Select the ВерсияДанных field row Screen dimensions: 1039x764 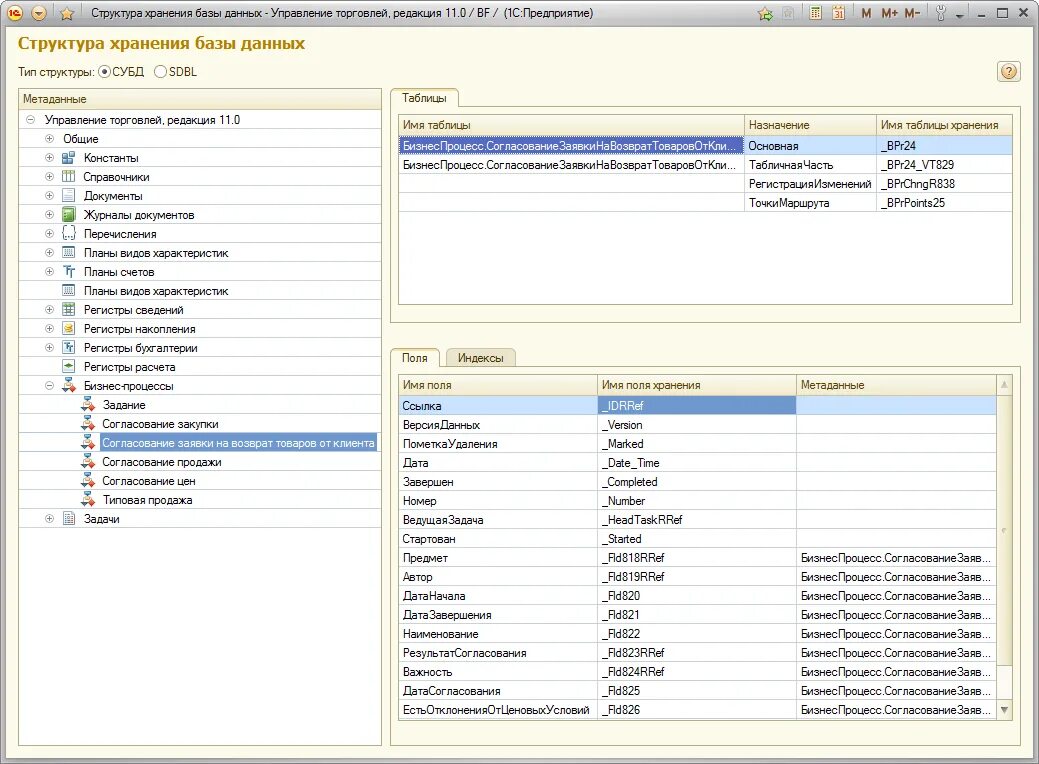698,425
